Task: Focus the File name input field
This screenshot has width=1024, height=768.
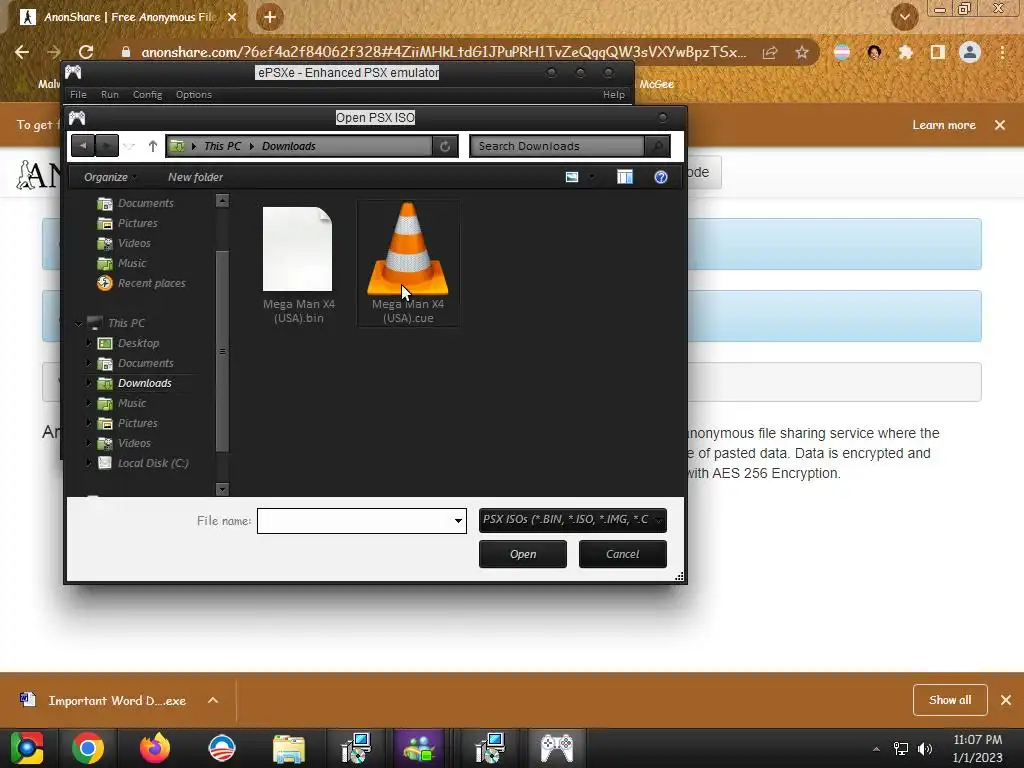Action: 354,520
